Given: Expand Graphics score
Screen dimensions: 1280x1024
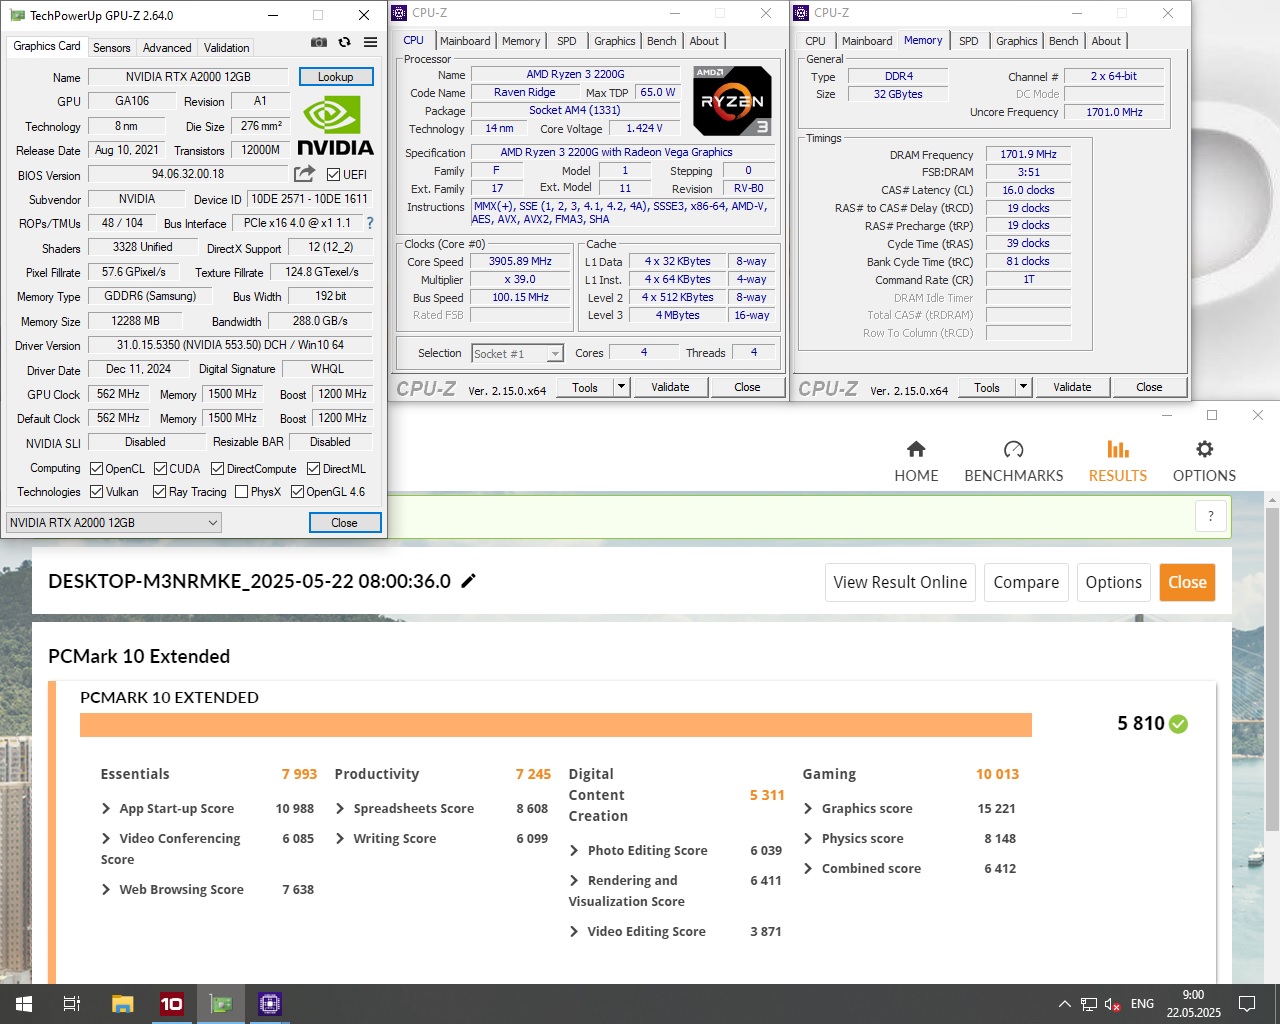Looking at the screenshot, I should pos(808,808).
